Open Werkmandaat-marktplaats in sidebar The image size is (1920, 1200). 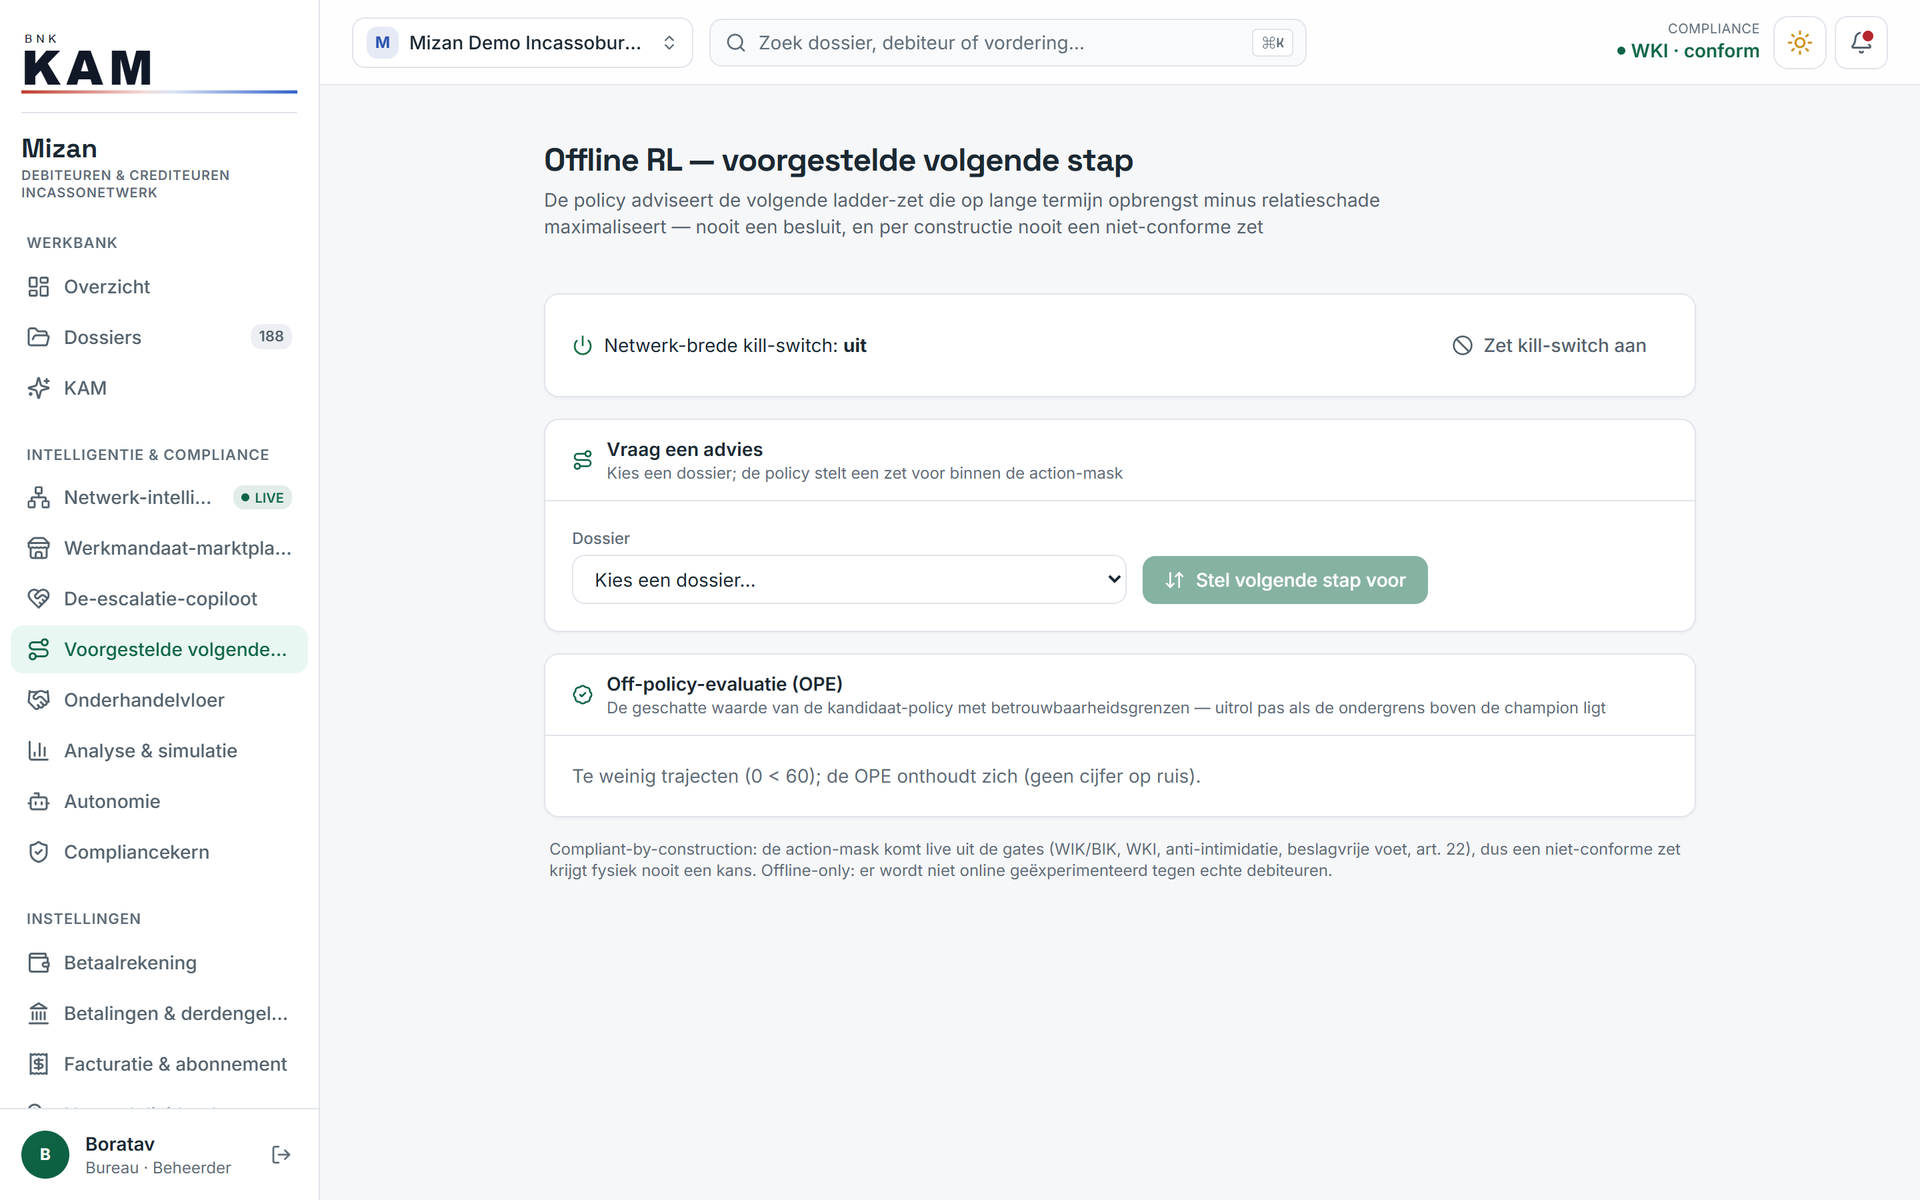click(x=159, y=548)
